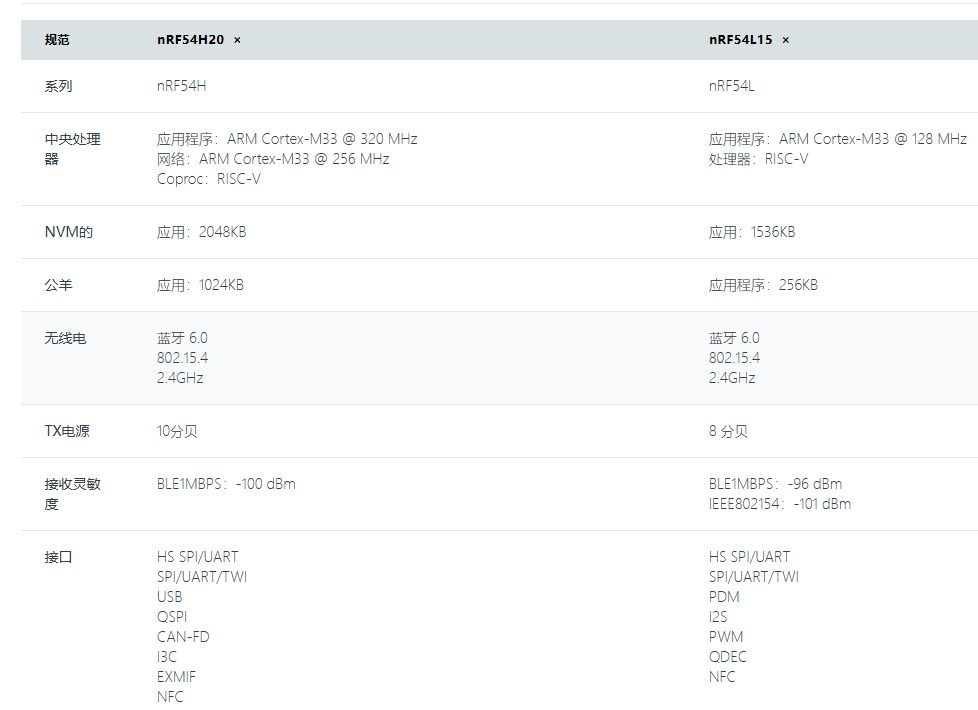The height and width of the screenshot is (710, 978).
Task: Select the I3C interface entry
Action: click(166, 657)
